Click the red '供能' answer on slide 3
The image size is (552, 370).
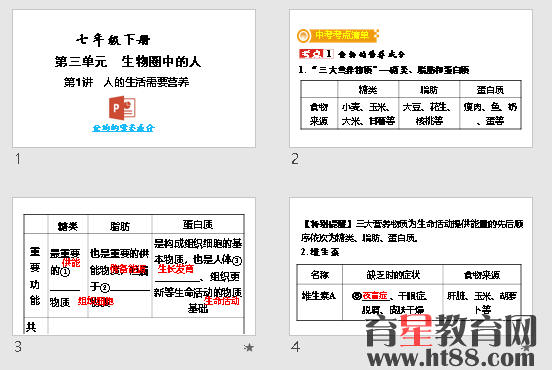click(71, 263)
